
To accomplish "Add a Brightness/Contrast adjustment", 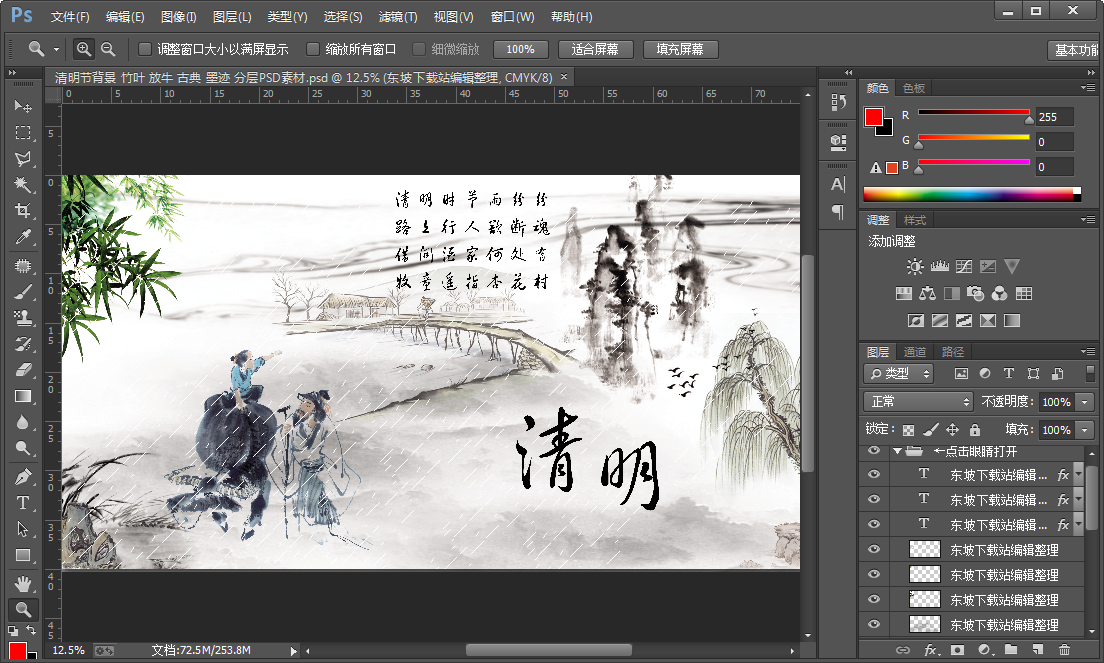I will (915, 267).
